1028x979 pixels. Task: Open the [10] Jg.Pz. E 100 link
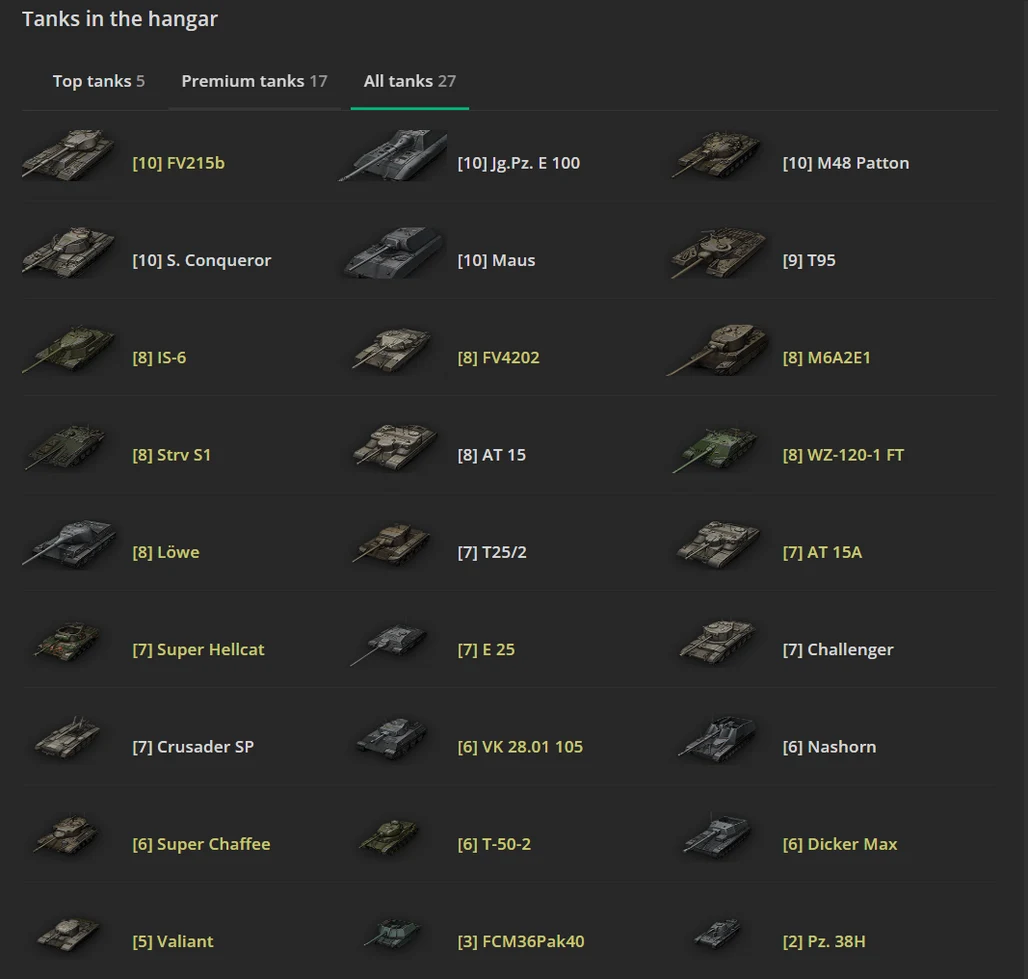519,163
